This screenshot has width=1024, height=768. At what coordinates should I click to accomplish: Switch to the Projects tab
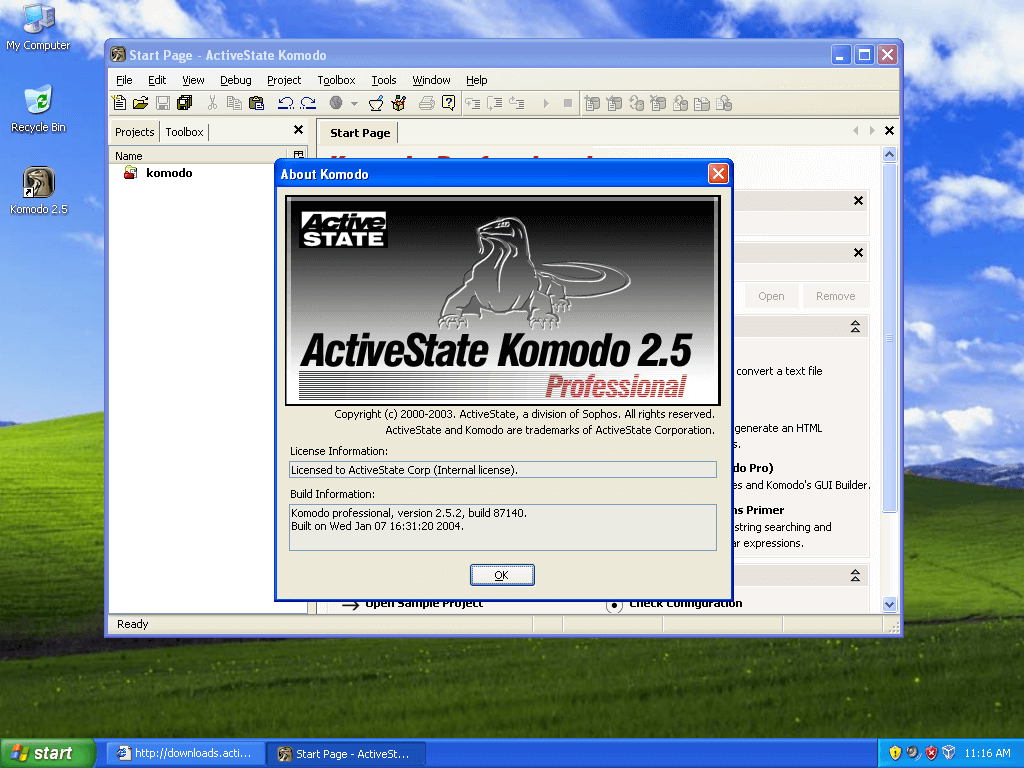pos(135,132)
